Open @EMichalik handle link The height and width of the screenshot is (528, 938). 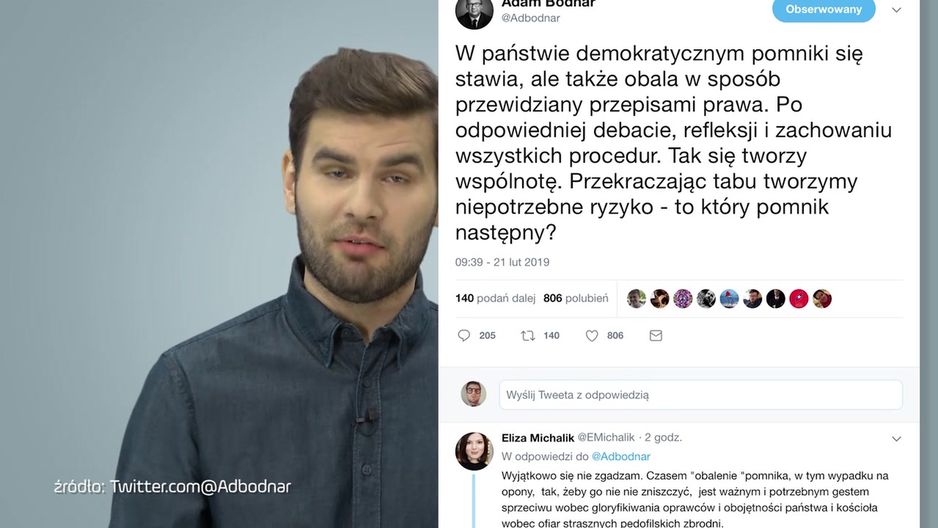point(605,437)
